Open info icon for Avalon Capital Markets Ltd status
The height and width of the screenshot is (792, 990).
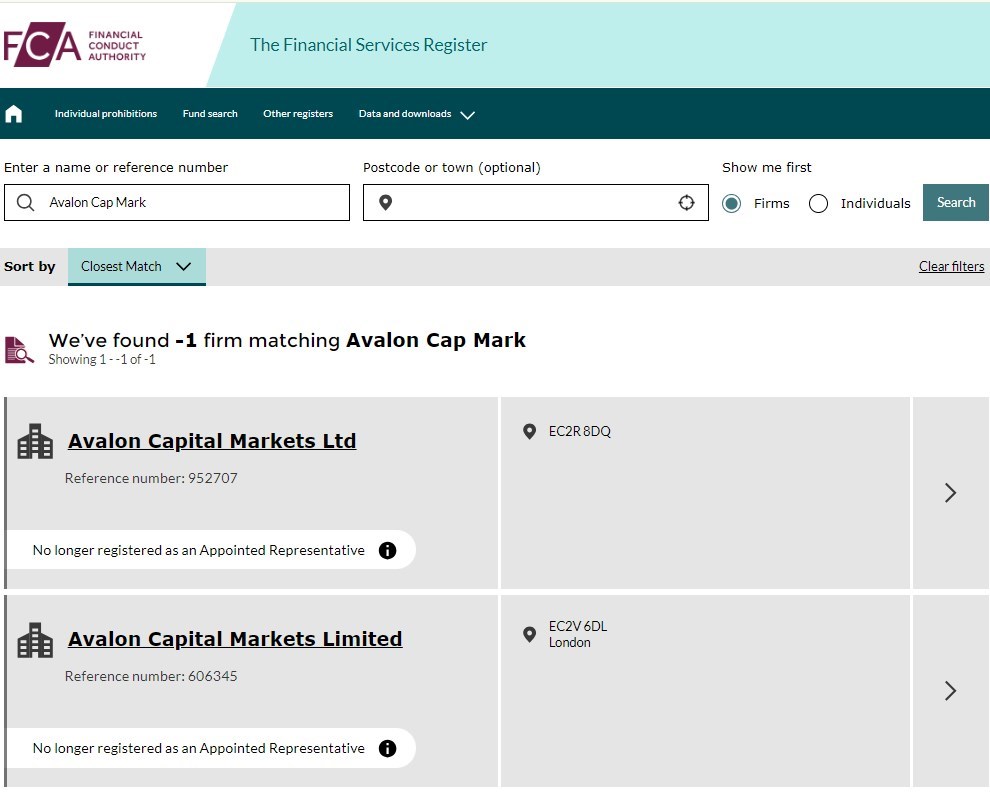(387, 551)
